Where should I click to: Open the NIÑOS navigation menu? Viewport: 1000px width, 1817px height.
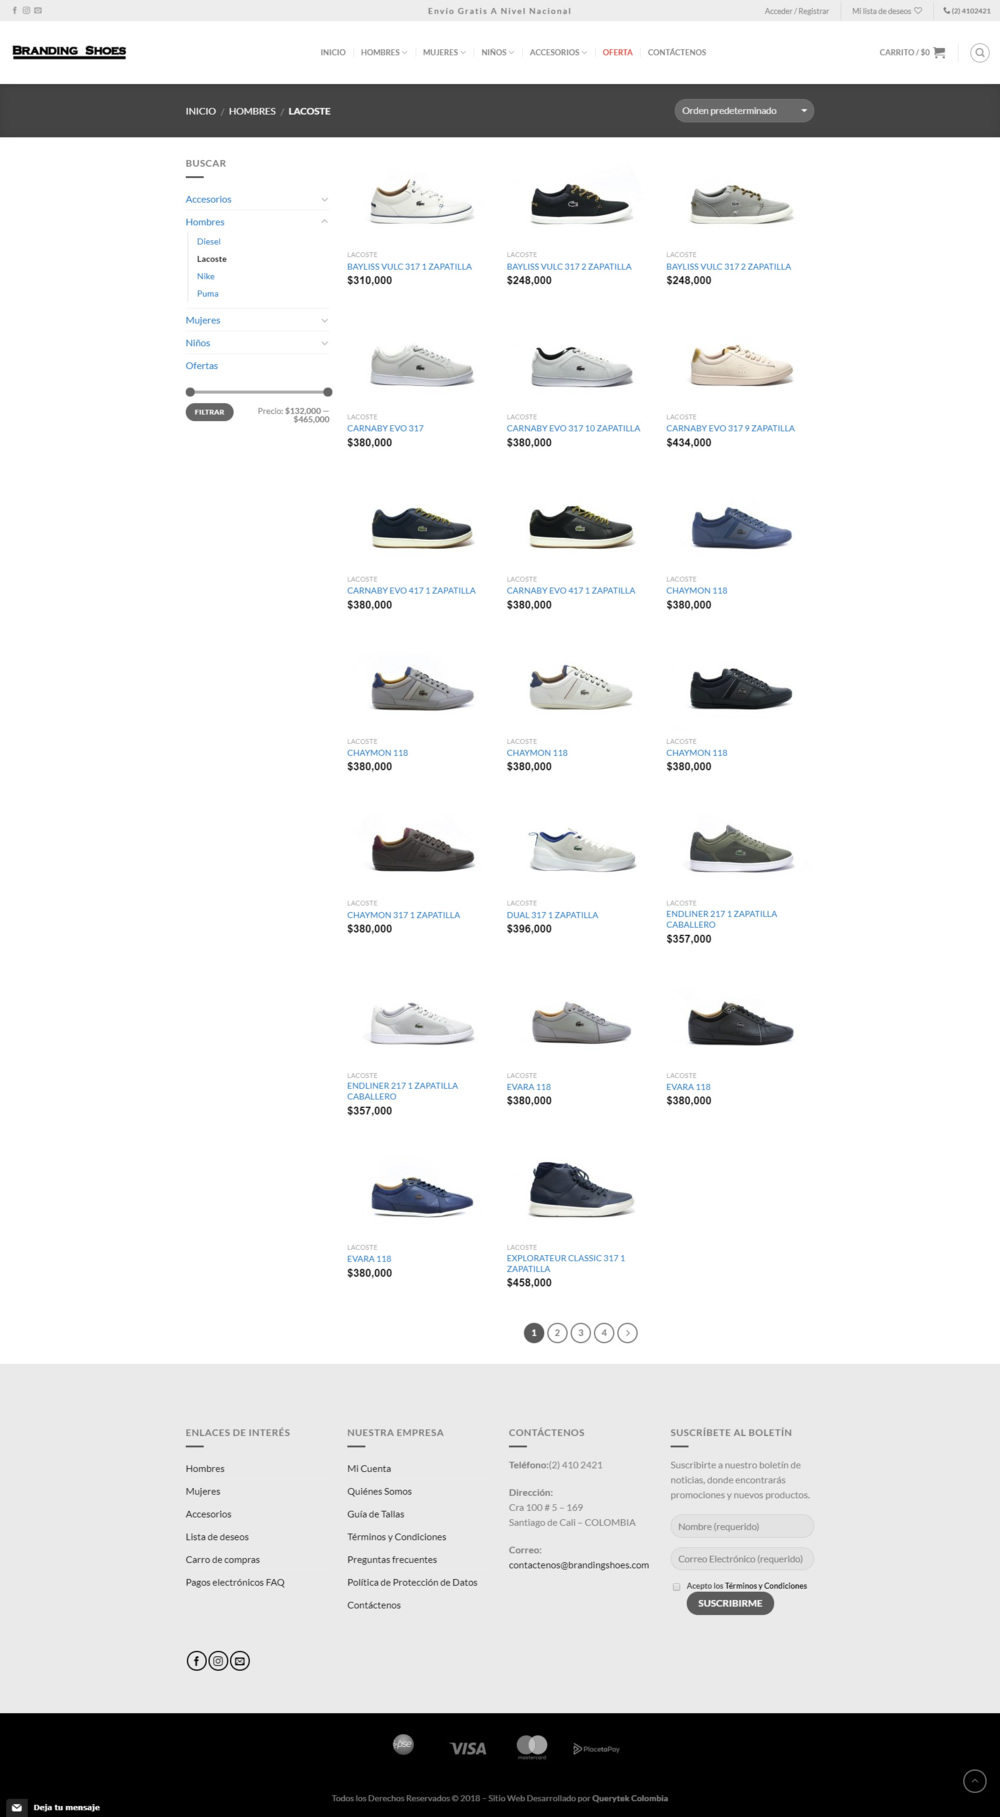497,52
